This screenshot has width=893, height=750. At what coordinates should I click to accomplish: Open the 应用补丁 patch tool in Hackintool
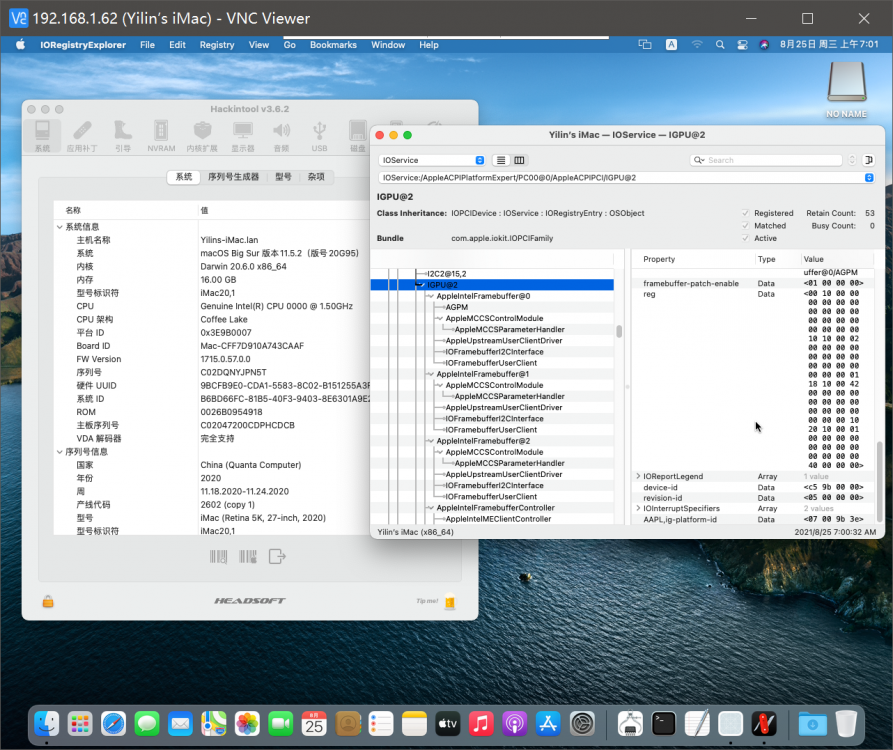click(82, 136)
